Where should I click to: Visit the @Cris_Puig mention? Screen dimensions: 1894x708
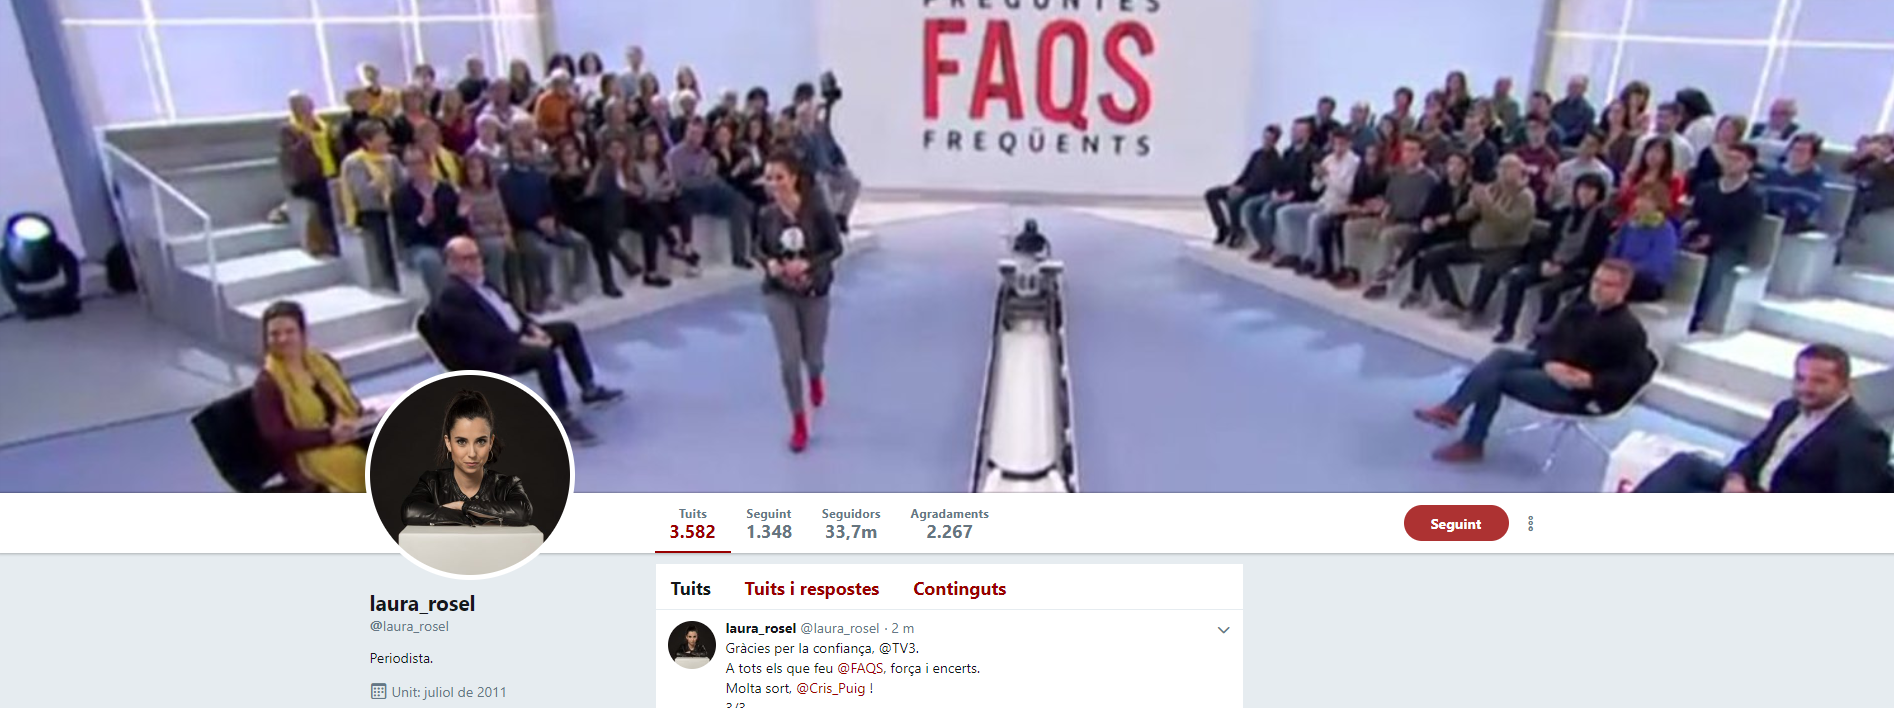tap(830, 688)
